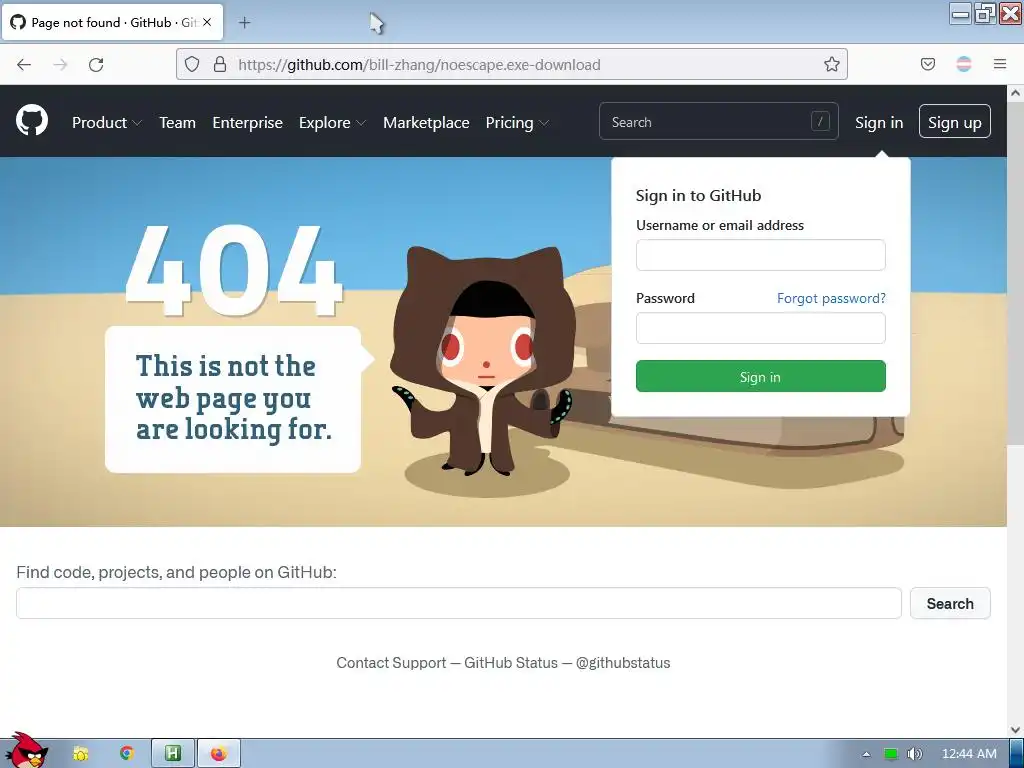
Task: Click the scrollbar down arrow
Action: pos(1016,729)
